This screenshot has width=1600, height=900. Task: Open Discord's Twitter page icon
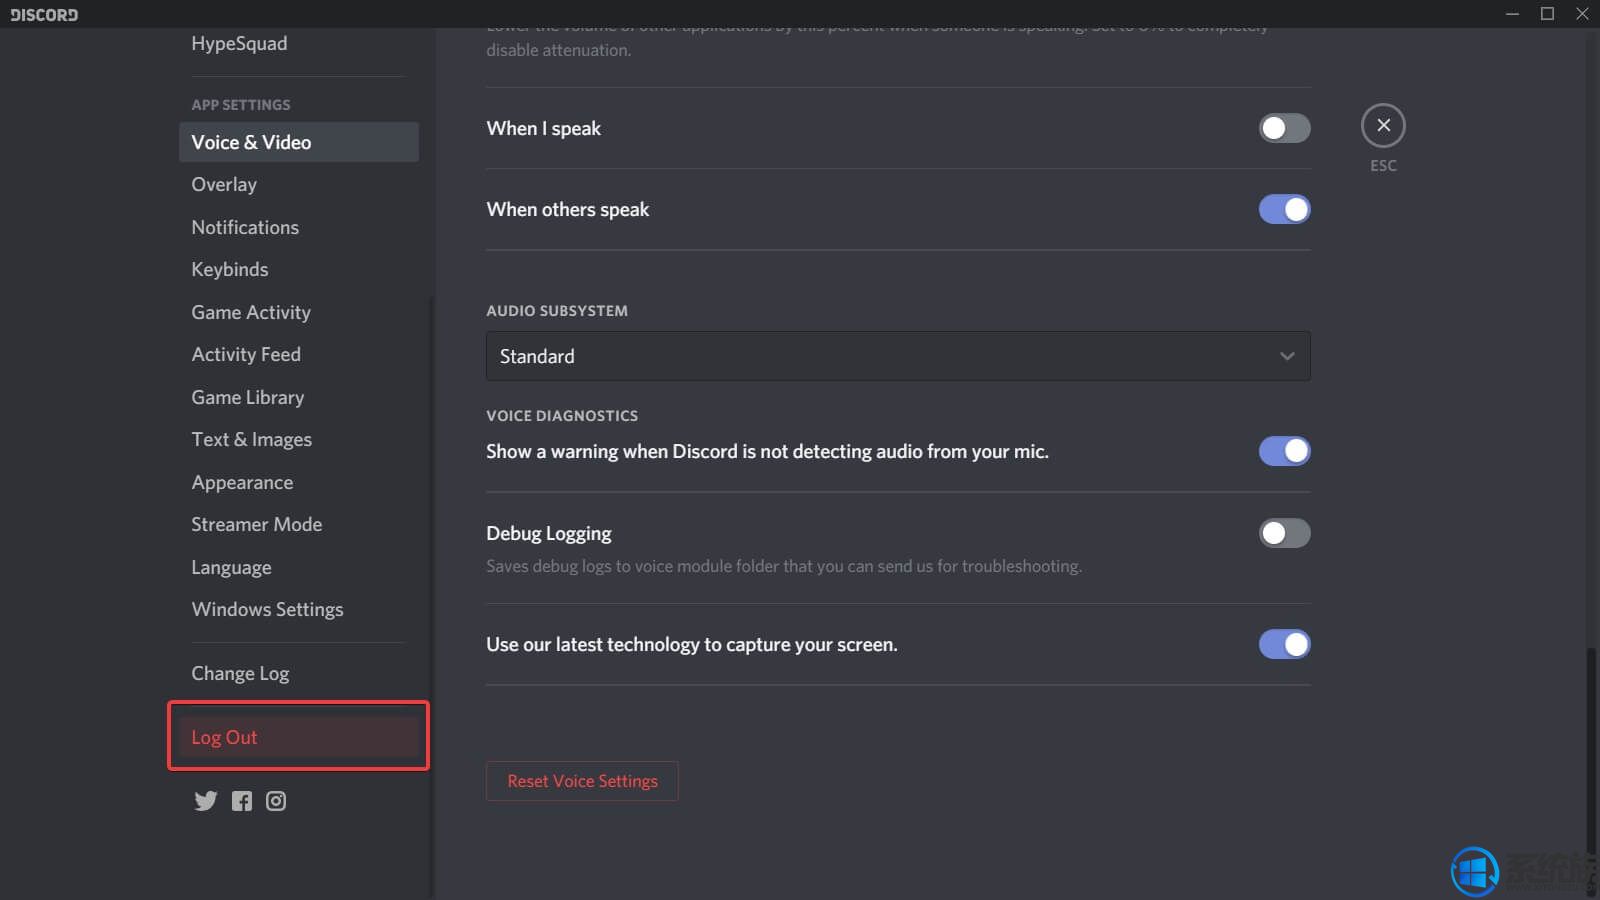(x=205, y=801)
